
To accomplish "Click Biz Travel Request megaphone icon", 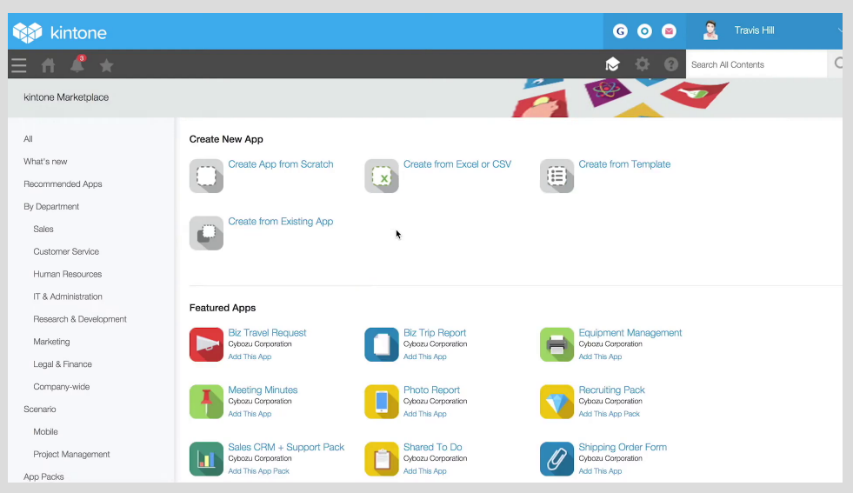I will (x=206, y=344).
